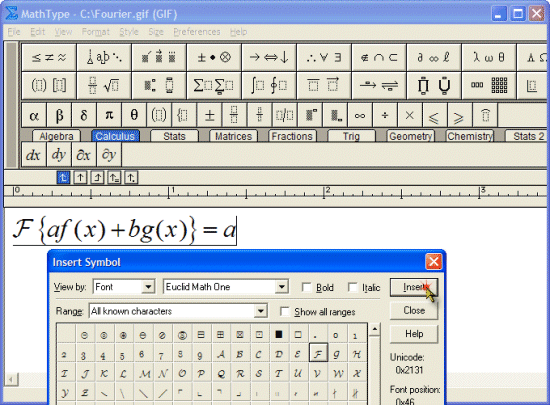Expand the View by Font dropdown
The width and height of the screenshot is (550, 405).
[x=148, y=287]
